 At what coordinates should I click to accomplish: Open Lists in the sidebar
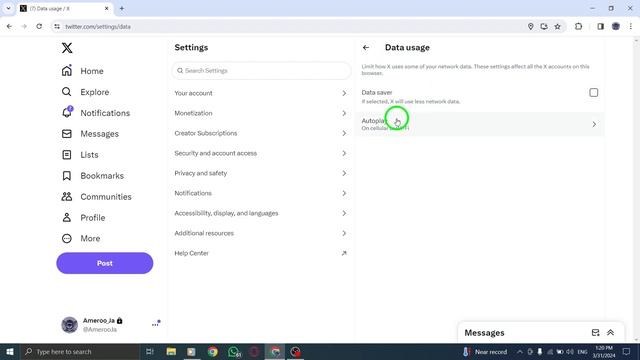80,155
